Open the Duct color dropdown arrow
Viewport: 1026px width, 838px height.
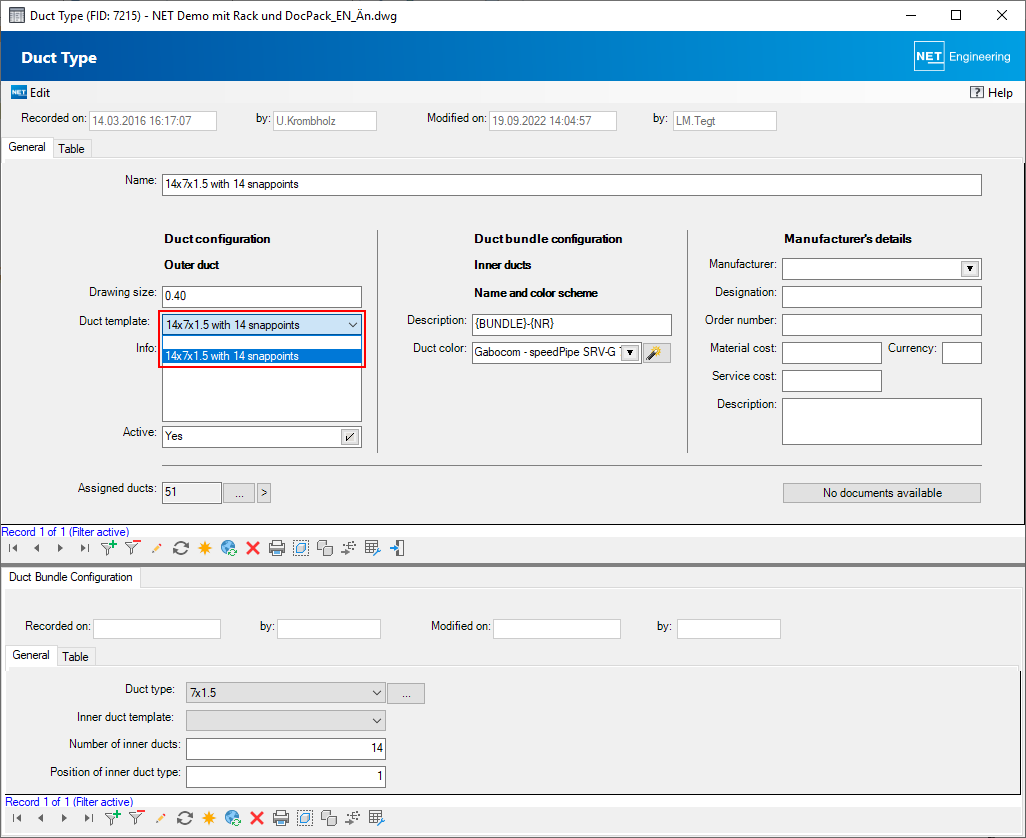pyautogui.click(x=629, y=353)
